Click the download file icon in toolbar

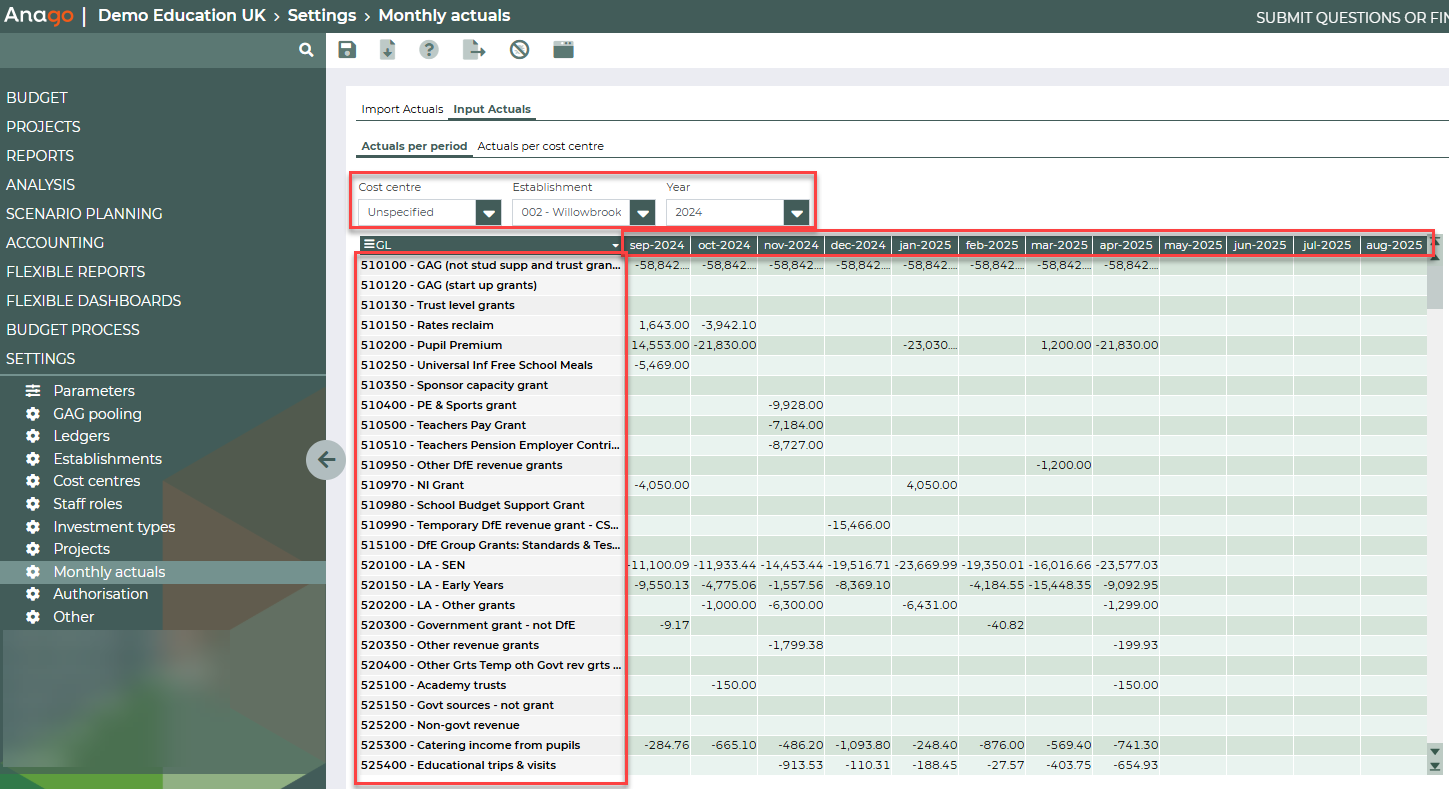tap(387, 50)
